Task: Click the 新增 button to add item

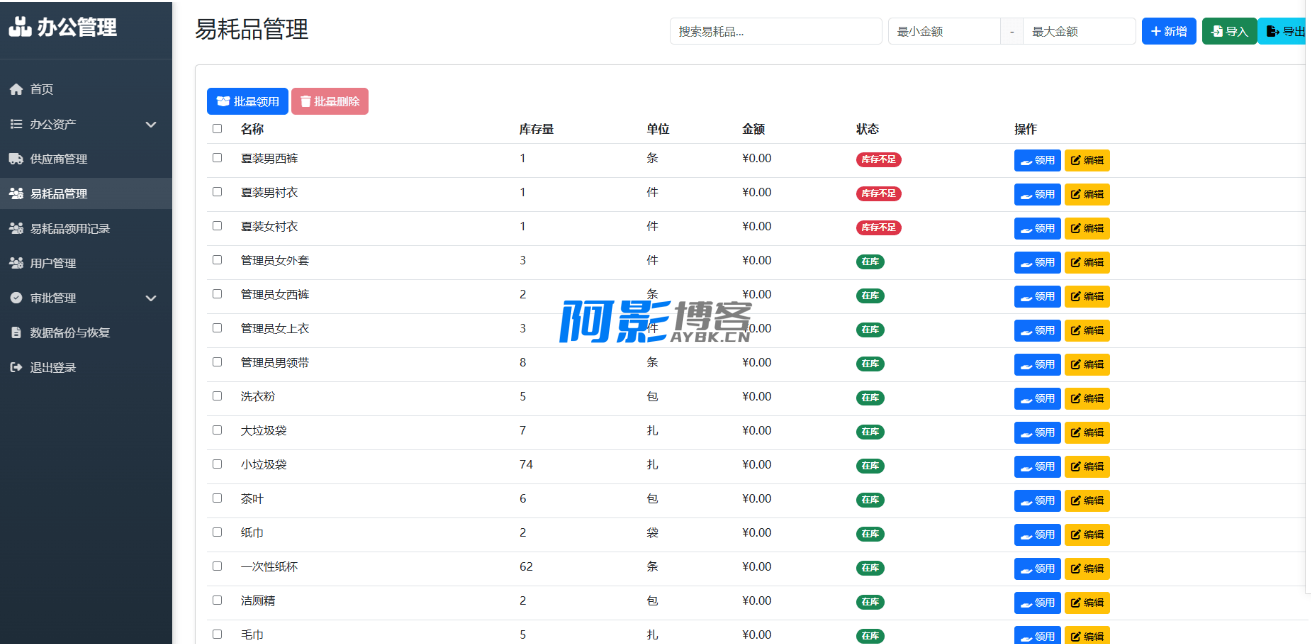Action: click(1168, 32)
